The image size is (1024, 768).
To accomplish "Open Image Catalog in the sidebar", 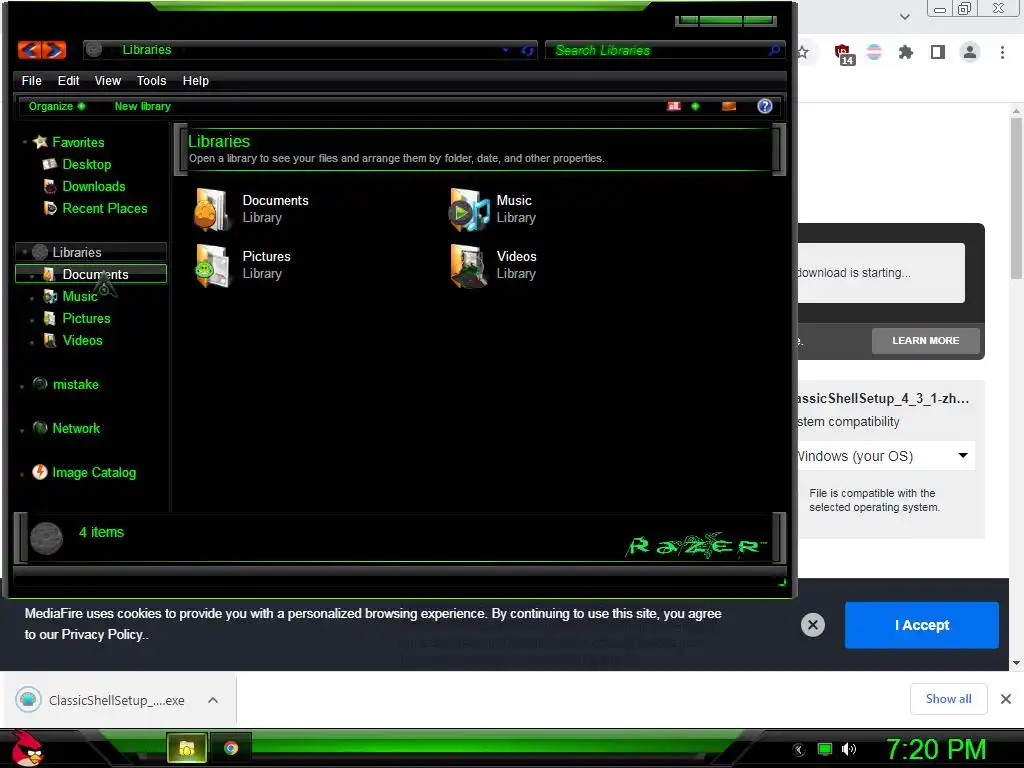I will click(93, 473).
